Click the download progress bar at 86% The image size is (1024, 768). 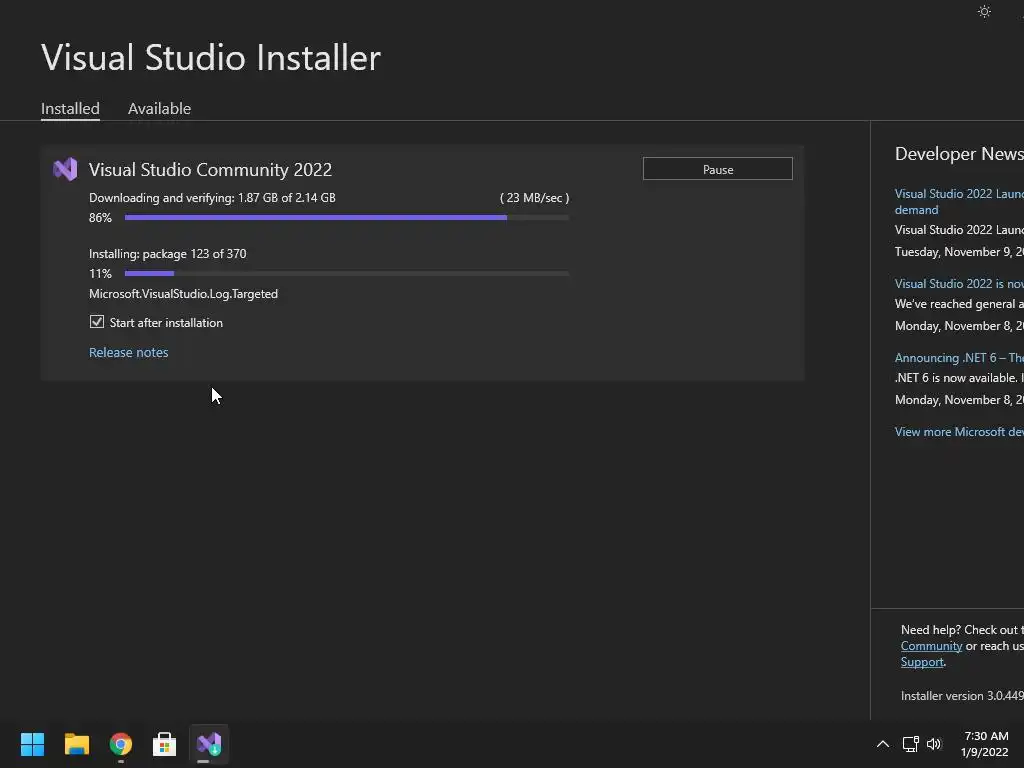tap(347, 217)
